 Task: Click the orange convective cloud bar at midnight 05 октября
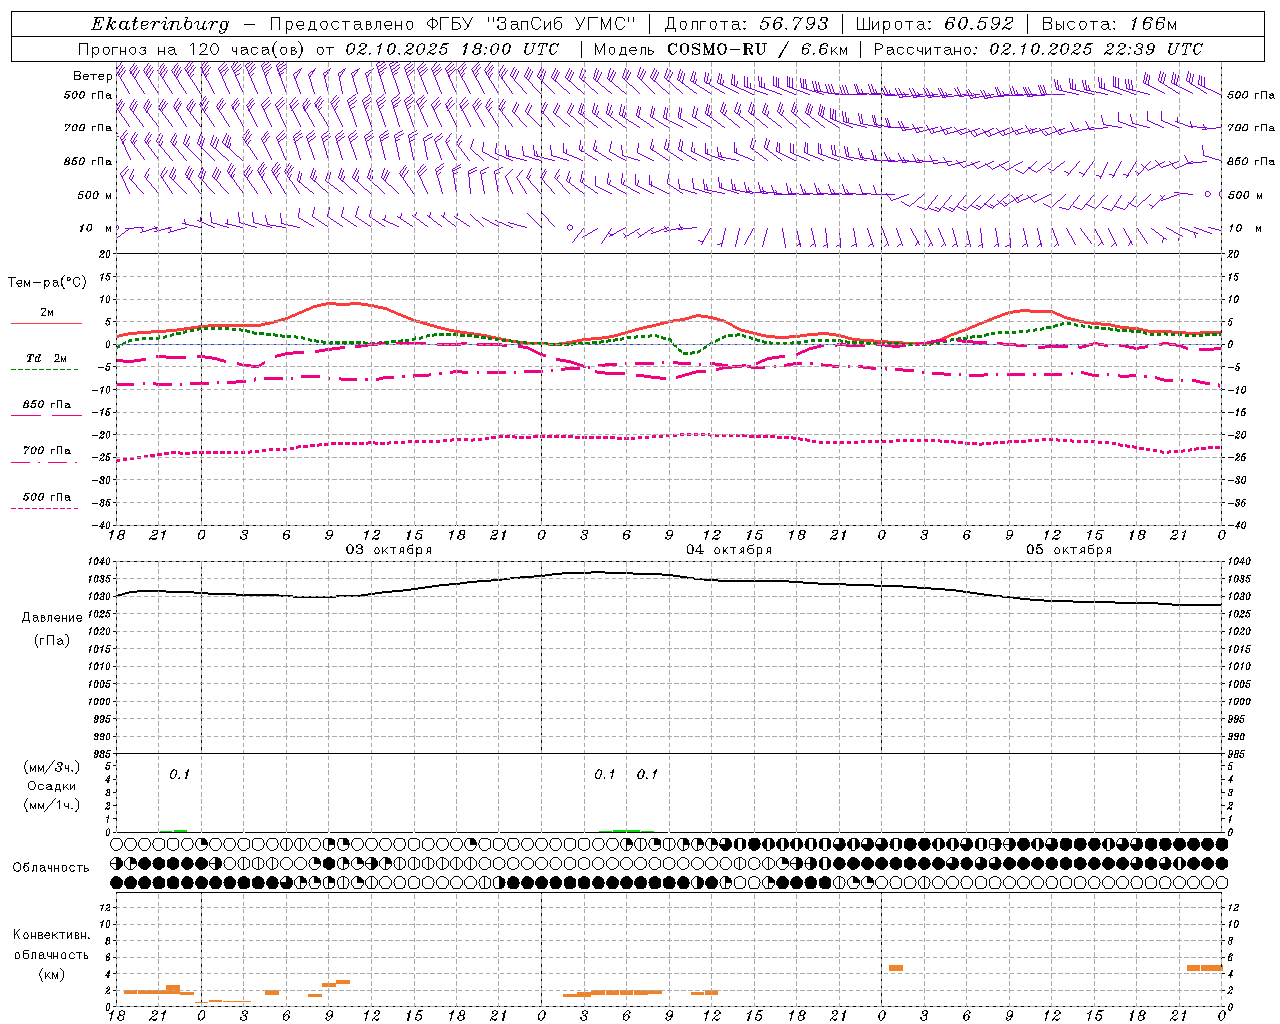(896, 968)
